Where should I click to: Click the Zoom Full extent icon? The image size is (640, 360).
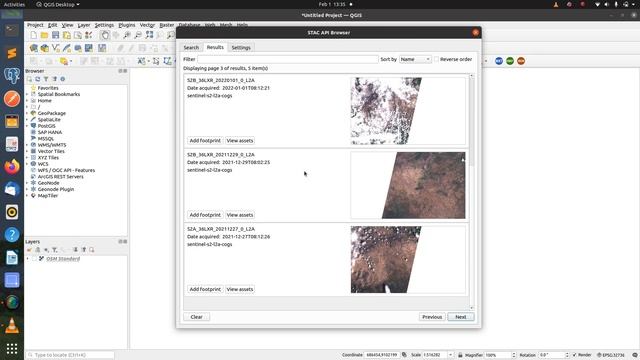point(149,36)
